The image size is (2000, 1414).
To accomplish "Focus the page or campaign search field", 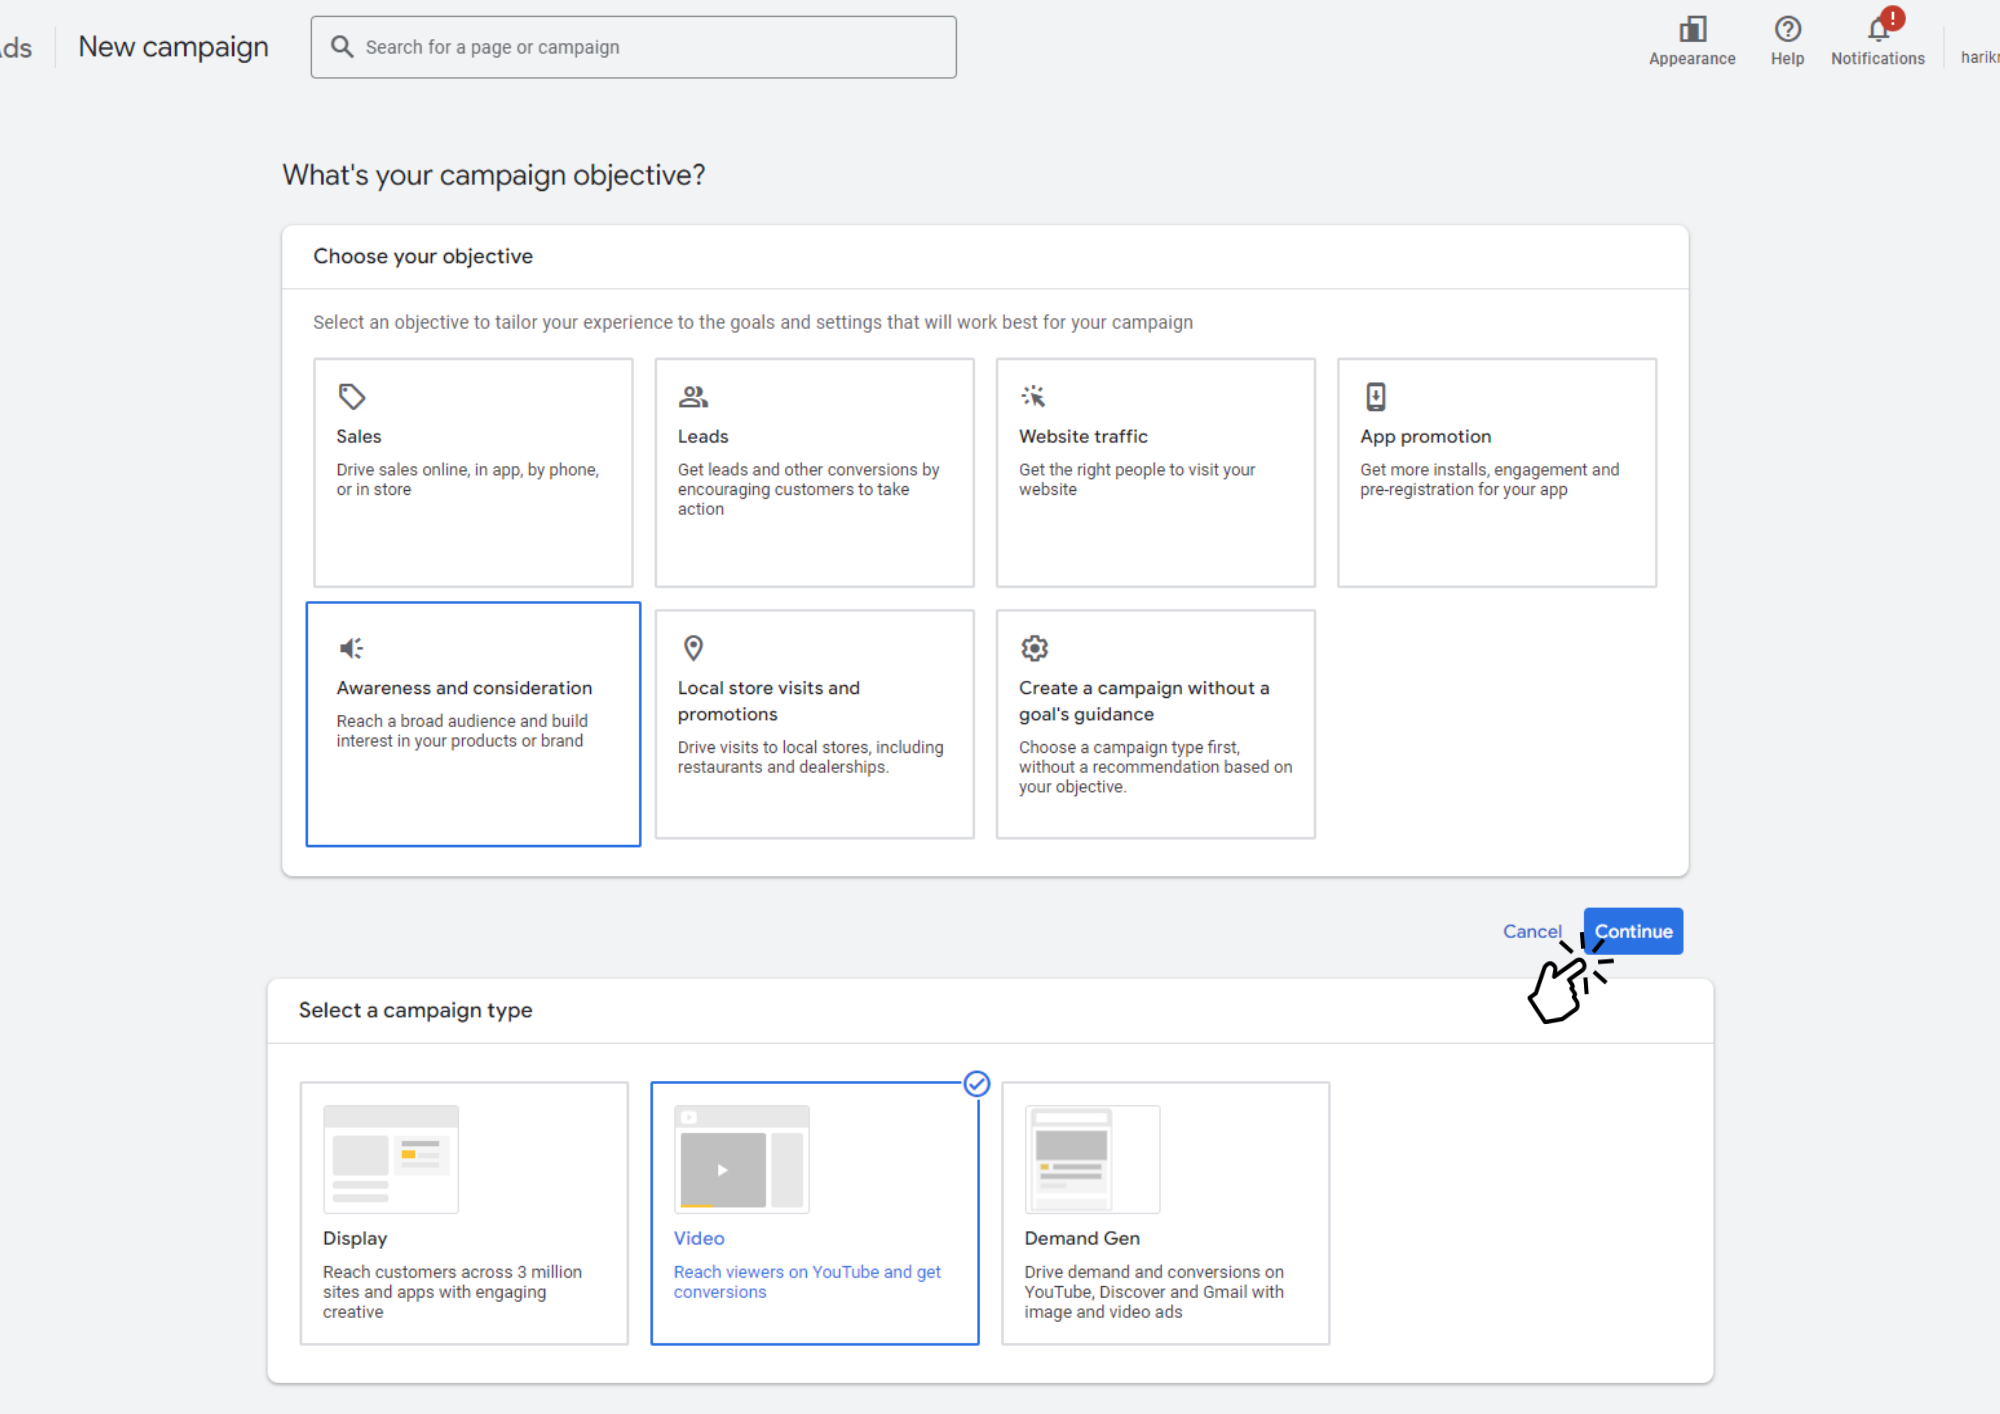I will coord(633,47).
